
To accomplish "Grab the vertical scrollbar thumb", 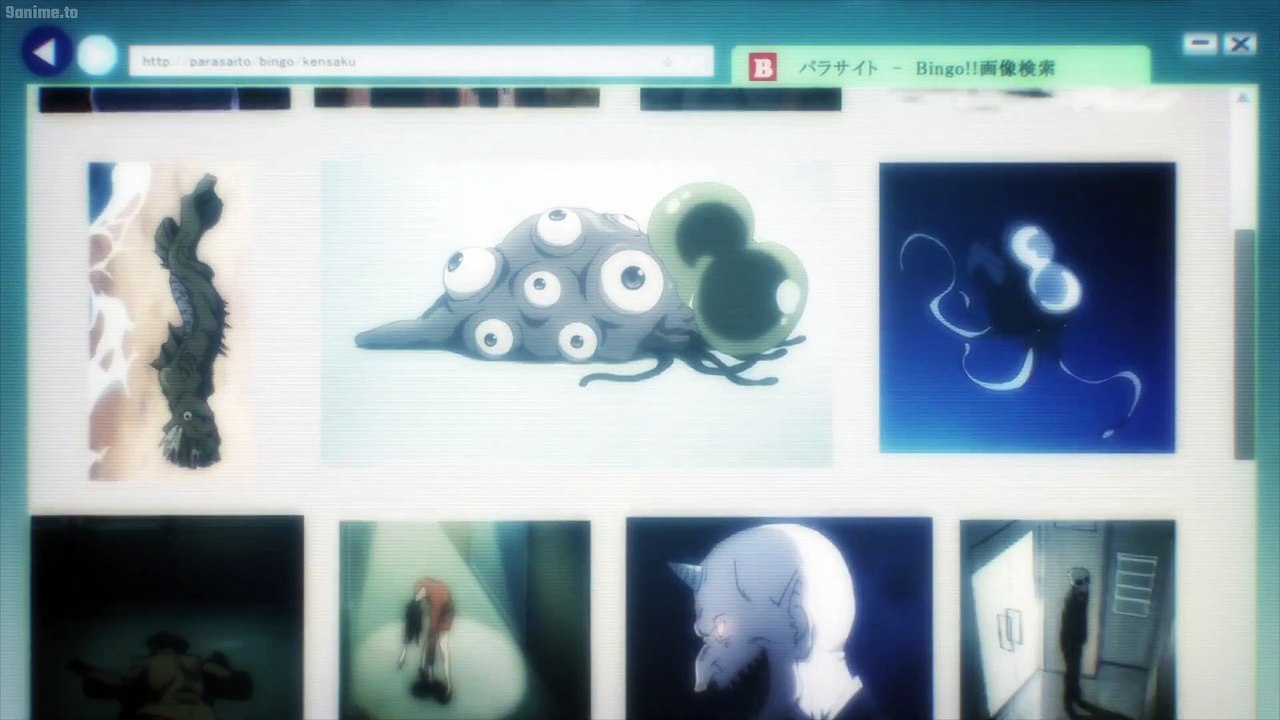I will click(1244, 344).
